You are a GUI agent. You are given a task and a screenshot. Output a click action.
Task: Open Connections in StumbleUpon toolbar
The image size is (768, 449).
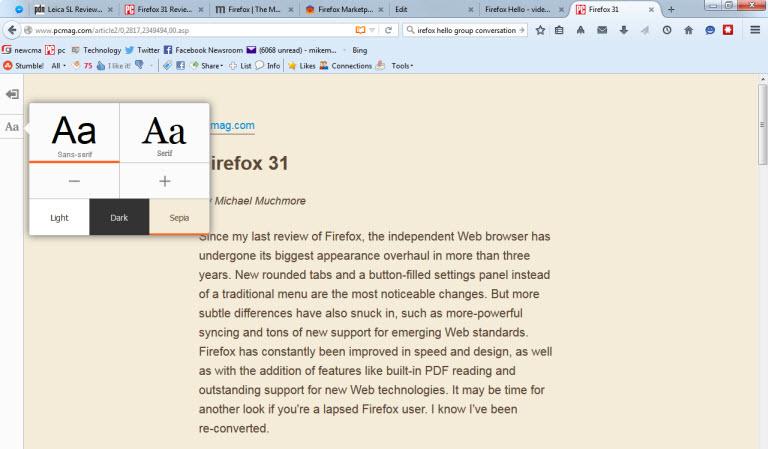(346, 66)
